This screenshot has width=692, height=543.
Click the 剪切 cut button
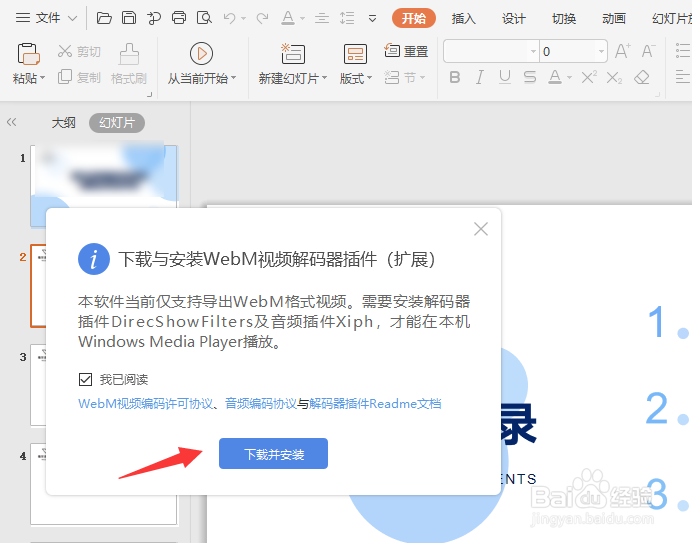(x=79, y=51)
